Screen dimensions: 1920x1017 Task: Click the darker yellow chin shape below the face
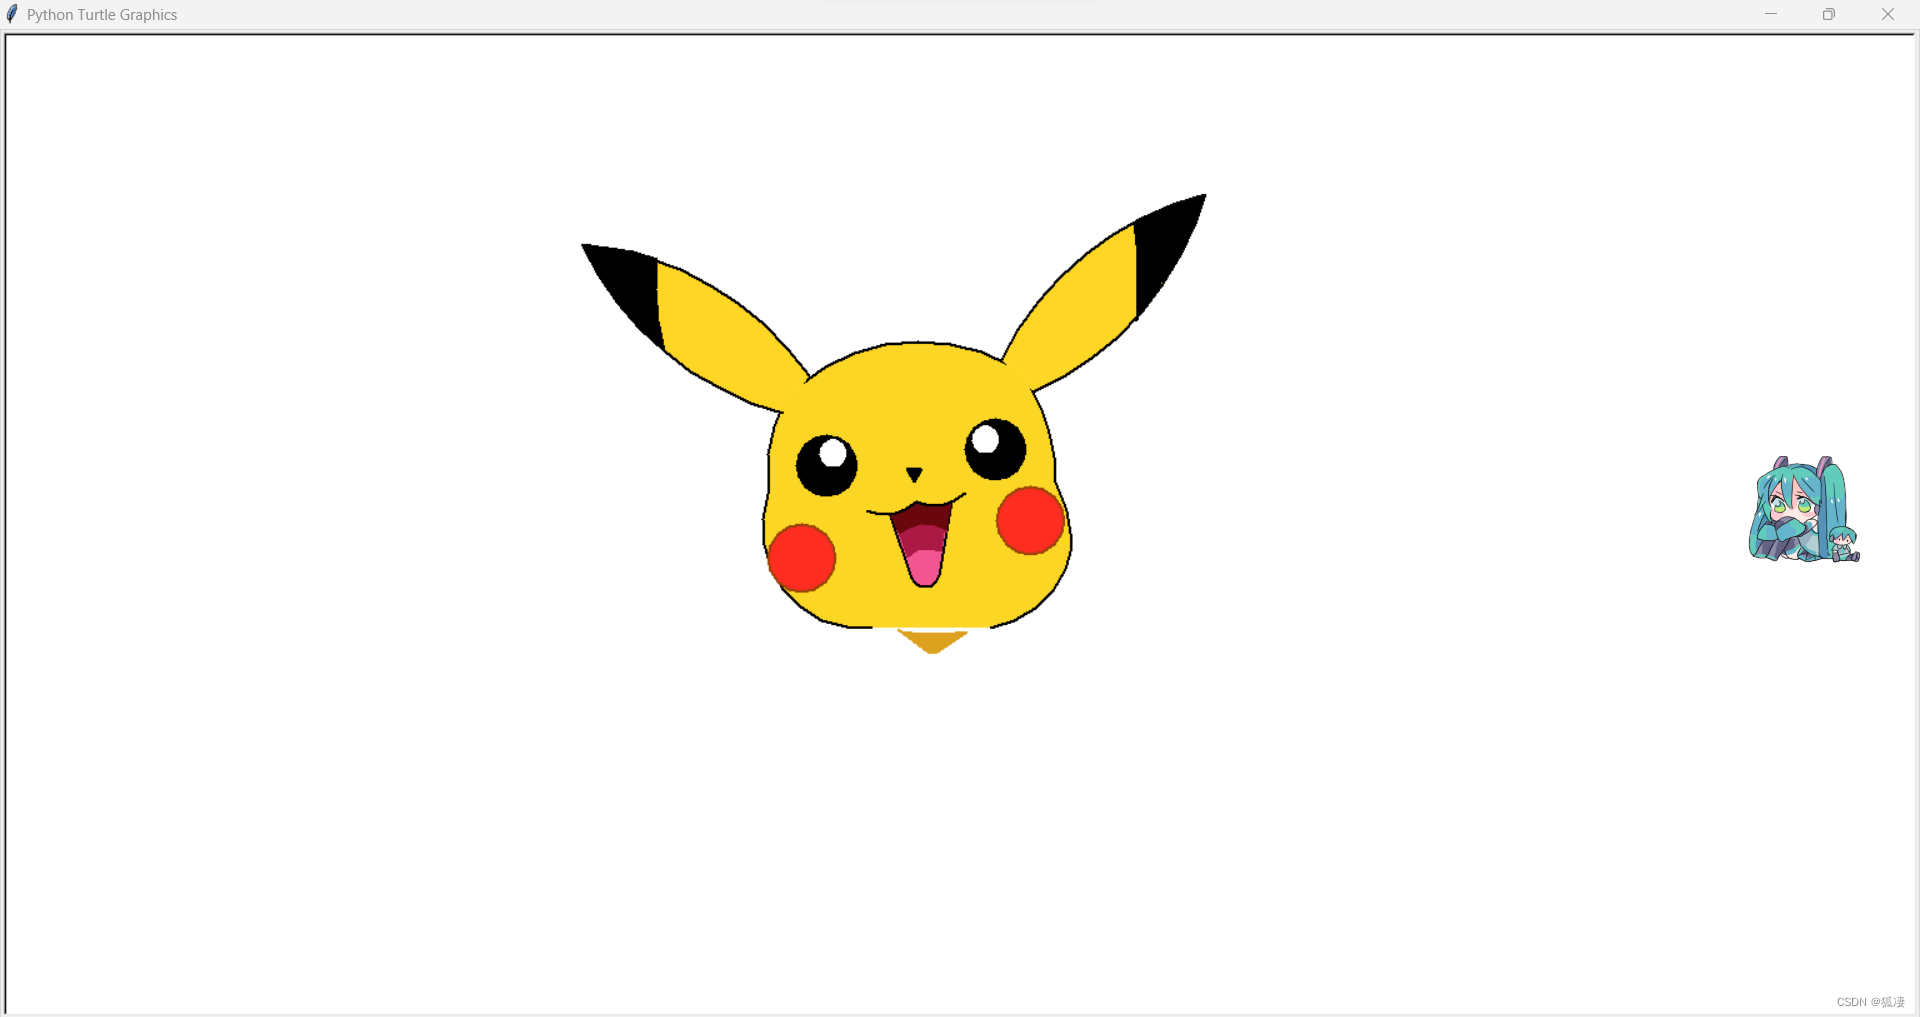[930, 638]
